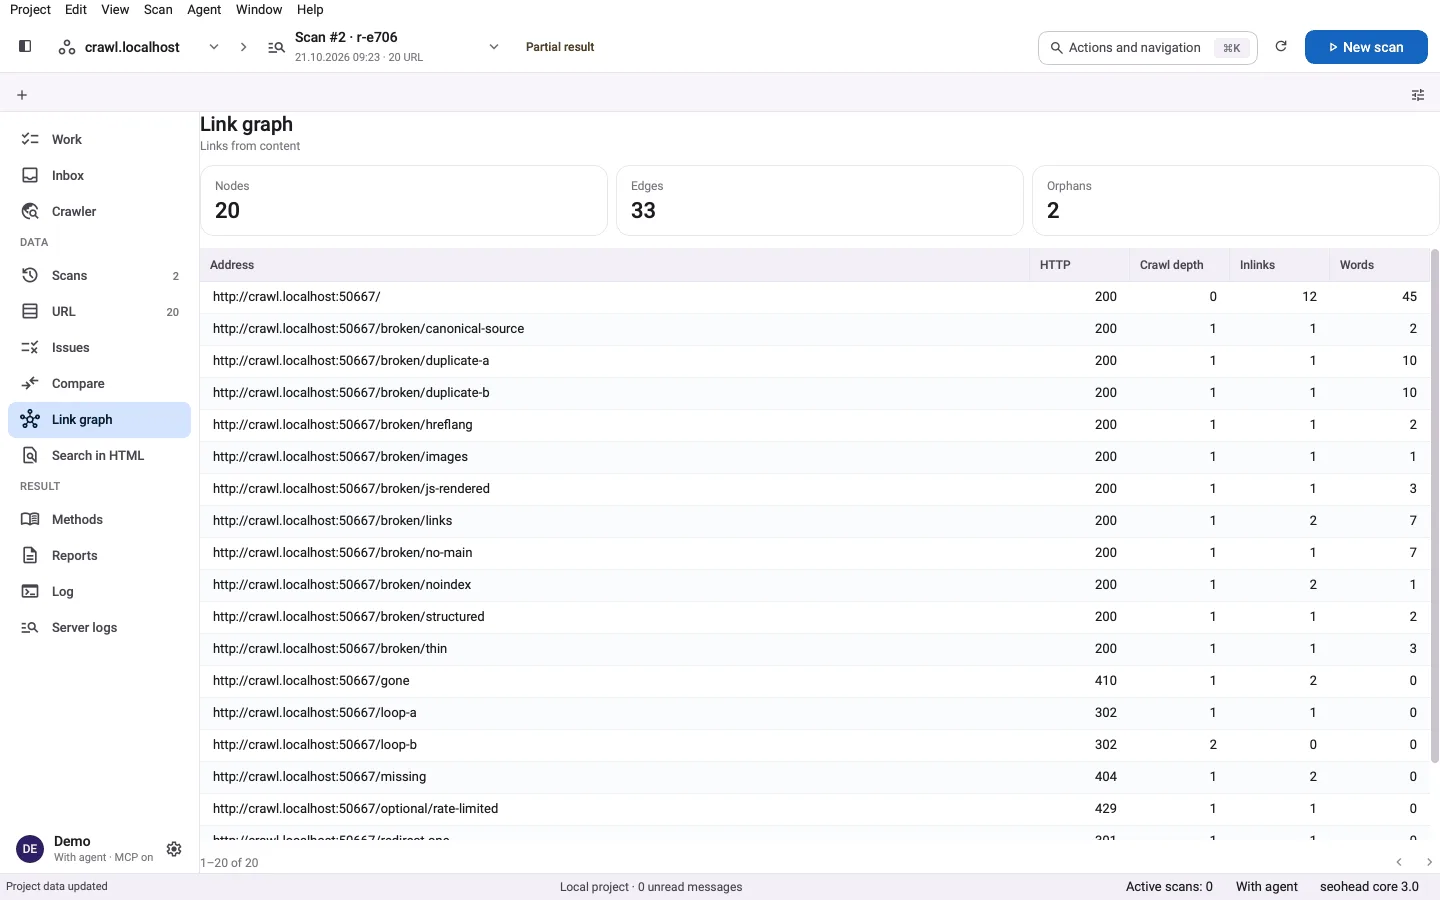Add a new tab with plus icon

click(x=22, y=95)
